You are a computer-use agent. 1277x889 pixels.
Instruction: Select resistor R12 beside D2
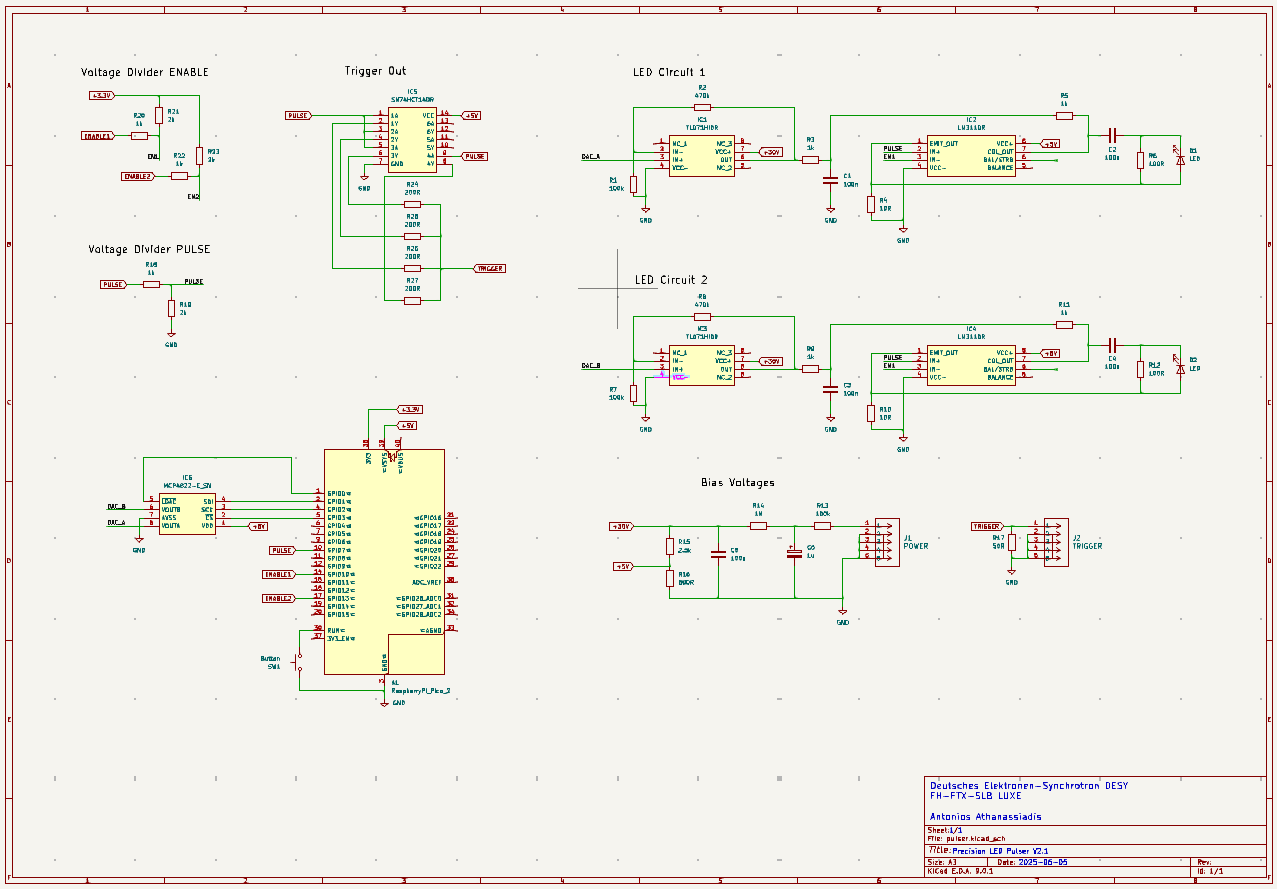tap(1140, 369)
